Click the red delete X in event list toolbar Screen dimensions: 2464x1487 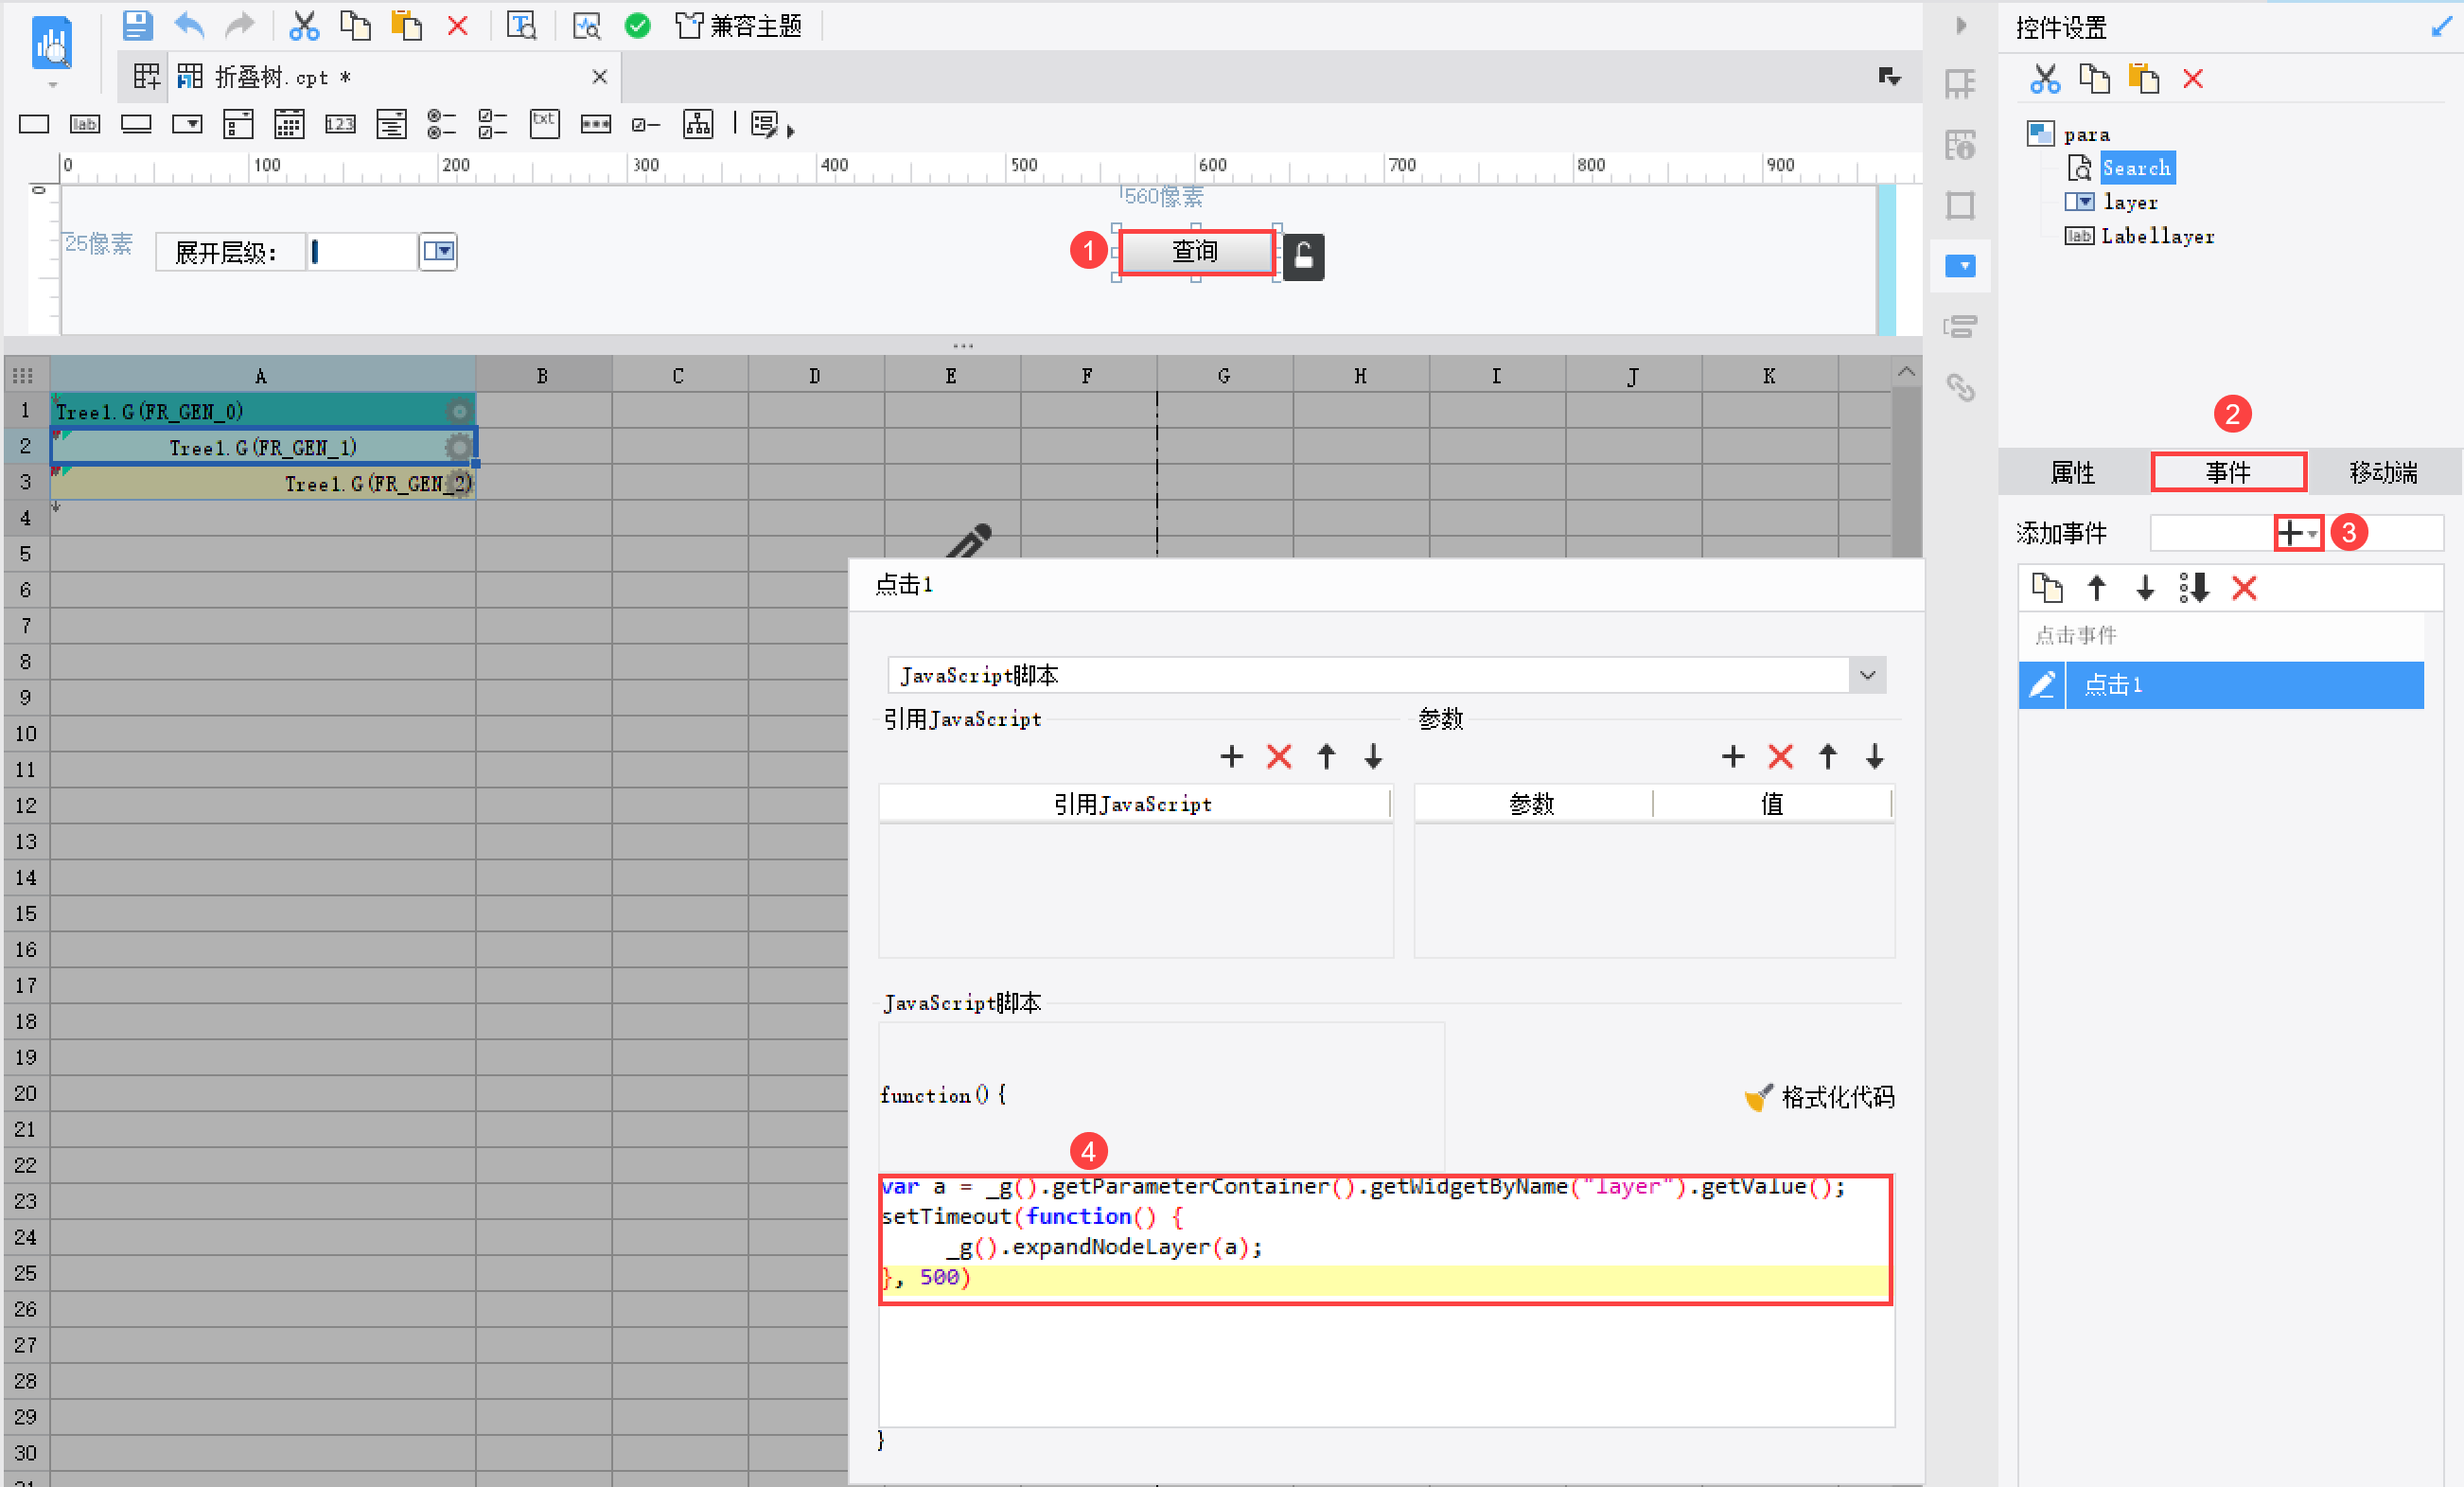pyautogui.click(x=2244, y=588)
